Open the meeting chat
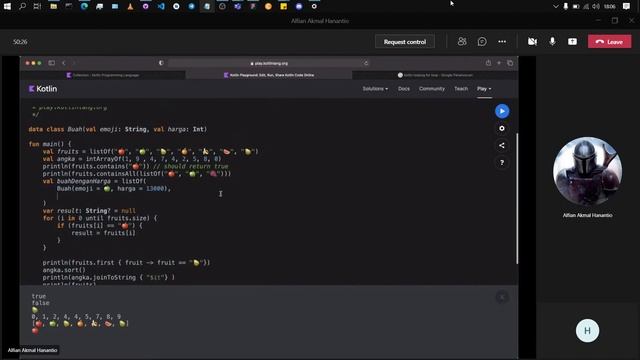640x360 pixels. (482, 42)
